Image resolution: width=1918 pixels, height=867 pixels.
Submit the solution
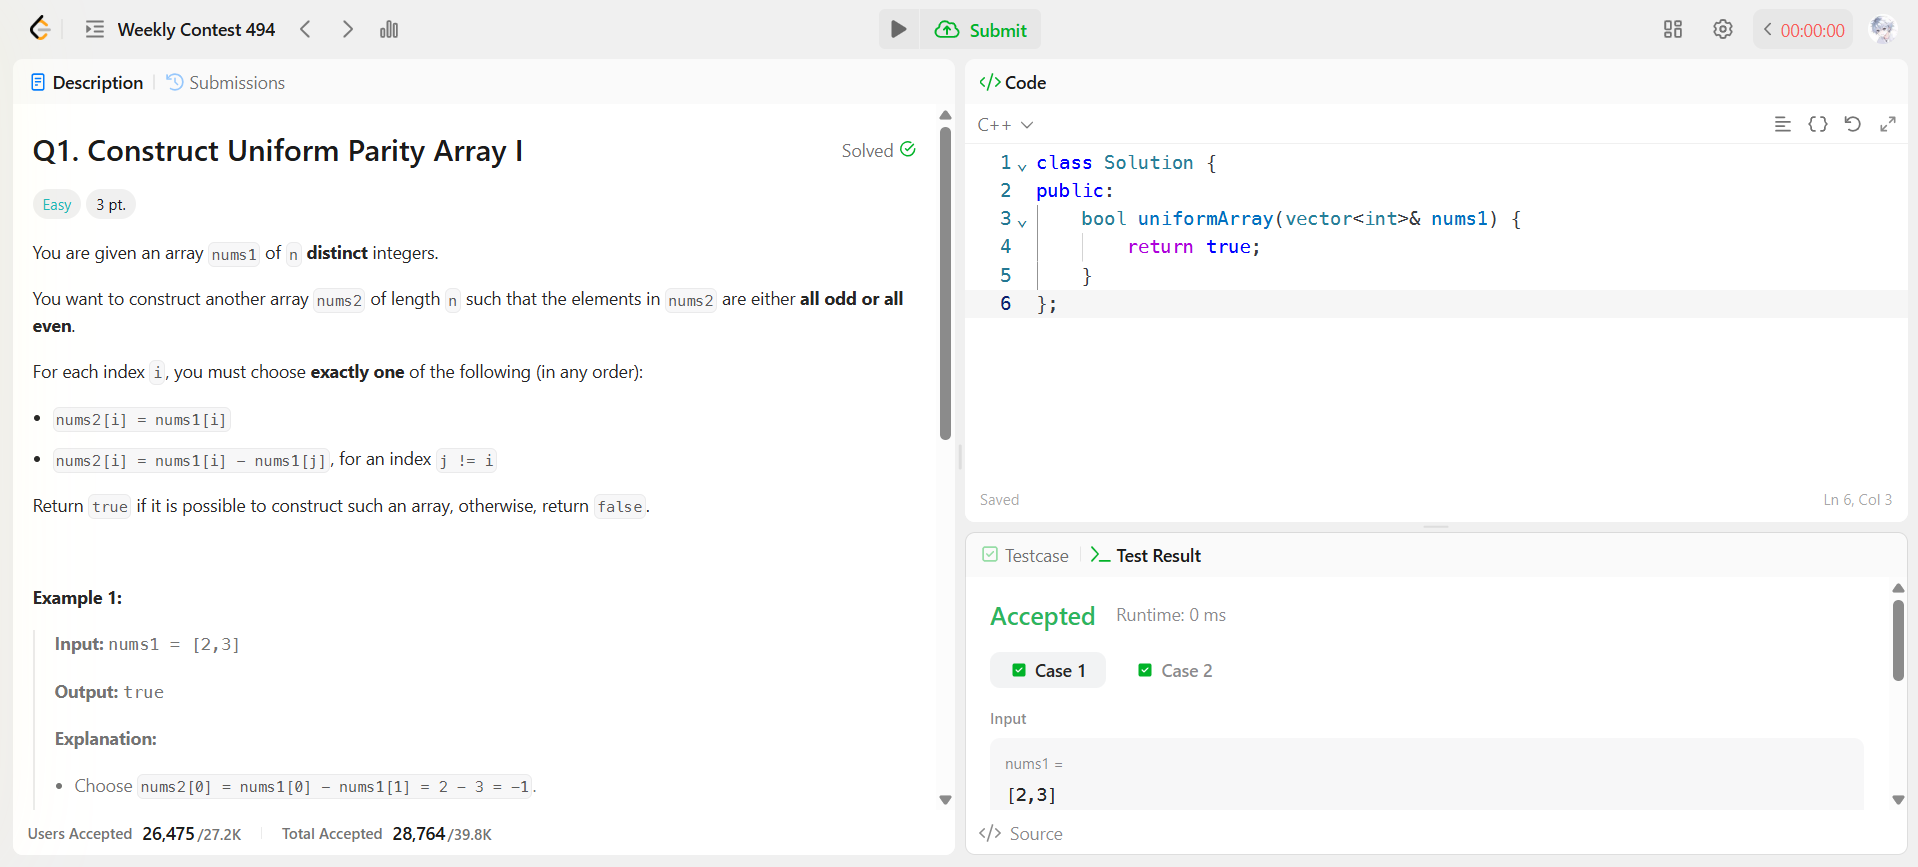tap(982, 30)
